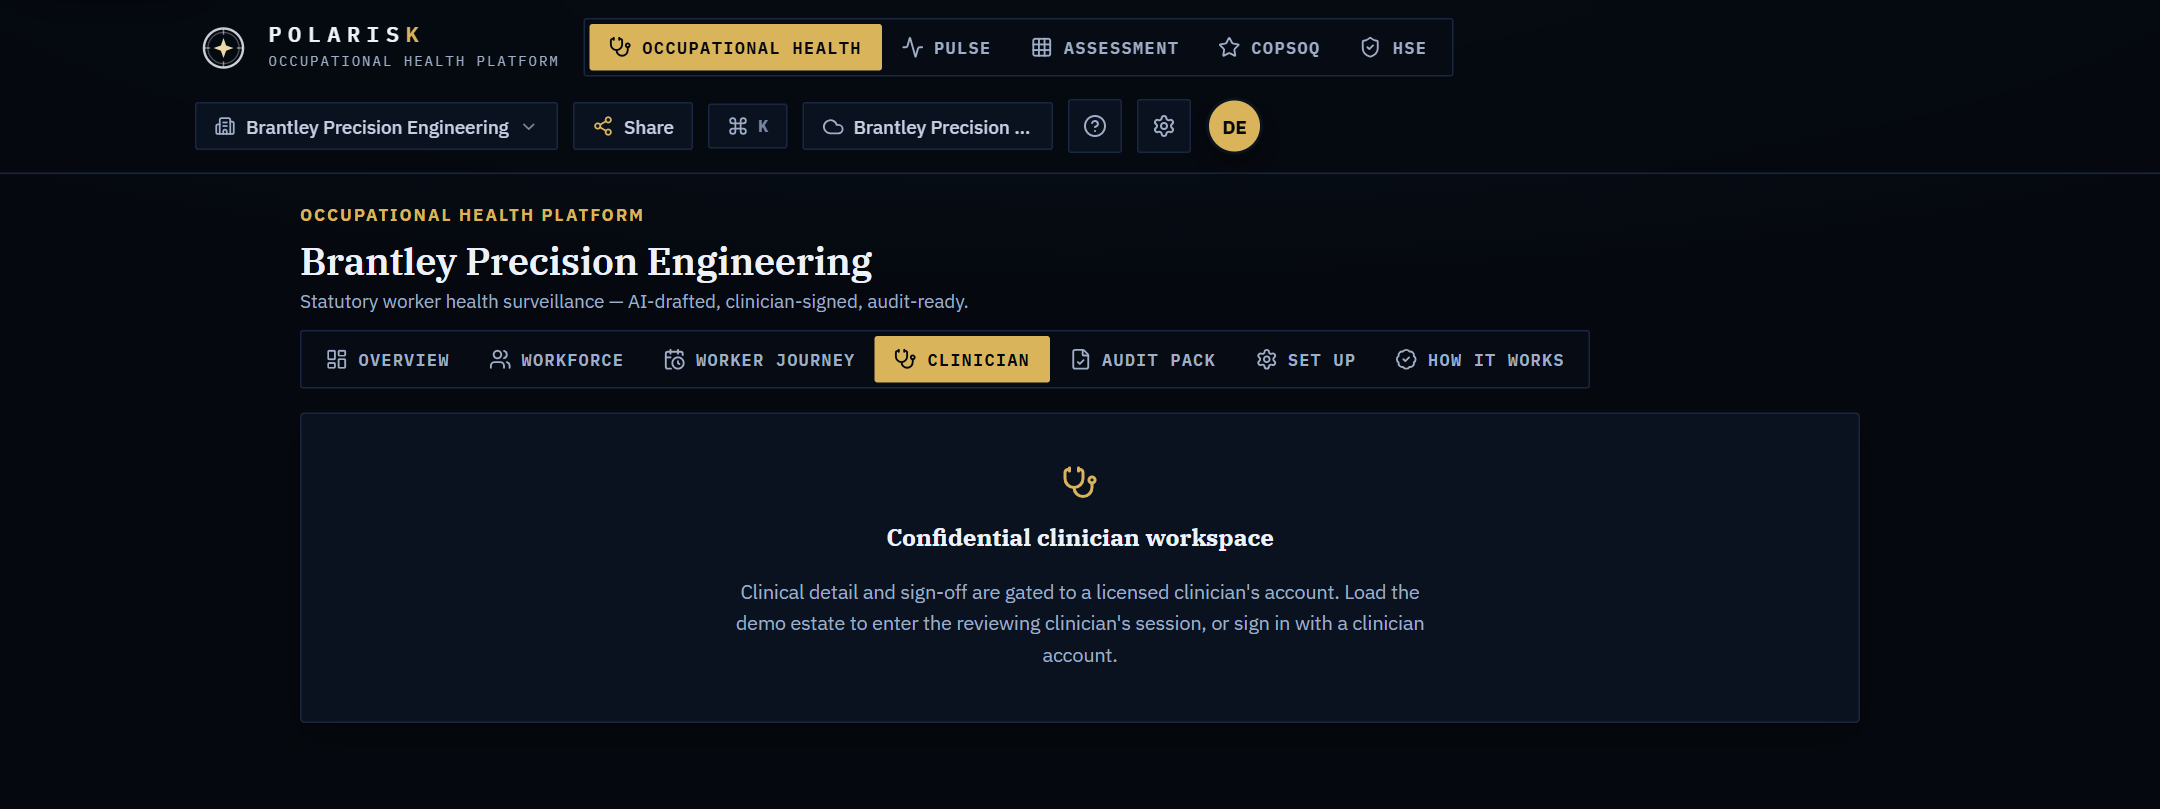Image resolution: width=2160 pixels, height=809 pixels.
Task: Go to the COPSOQ module
Action: tap(1270, 48)
